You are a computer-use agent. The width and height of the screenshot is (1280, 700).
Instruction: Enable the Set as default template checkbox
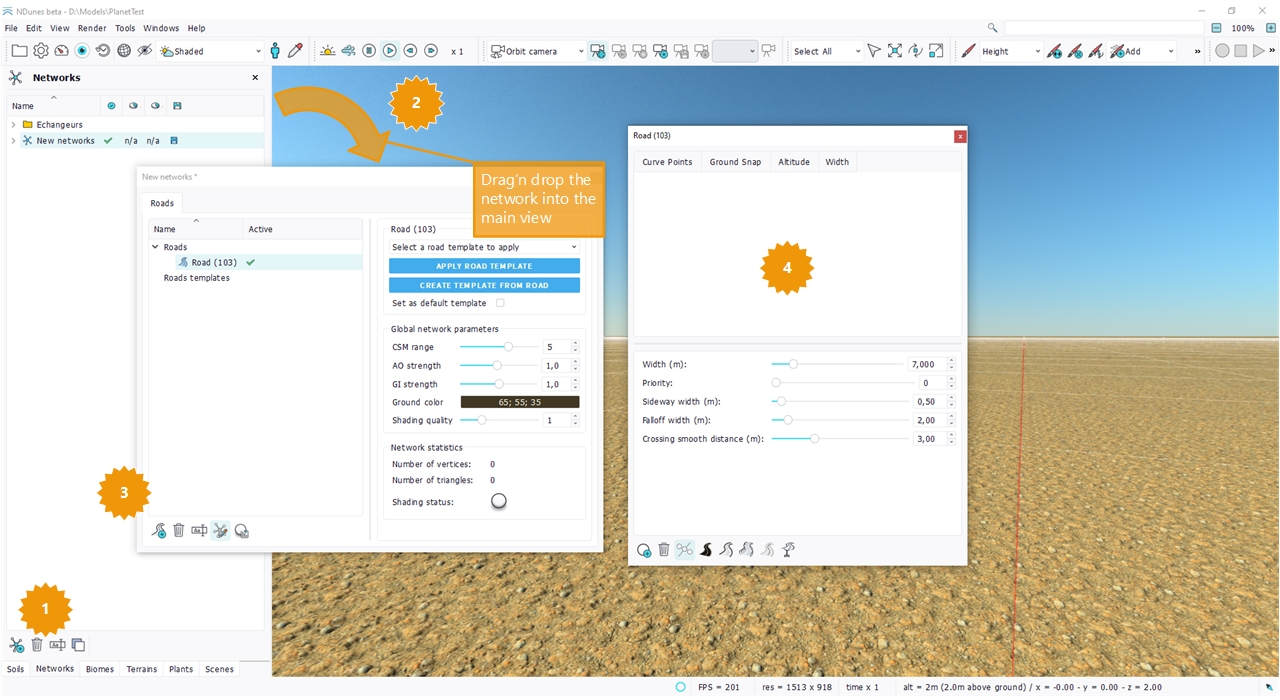pyautogui.click(x=500, y=303)
